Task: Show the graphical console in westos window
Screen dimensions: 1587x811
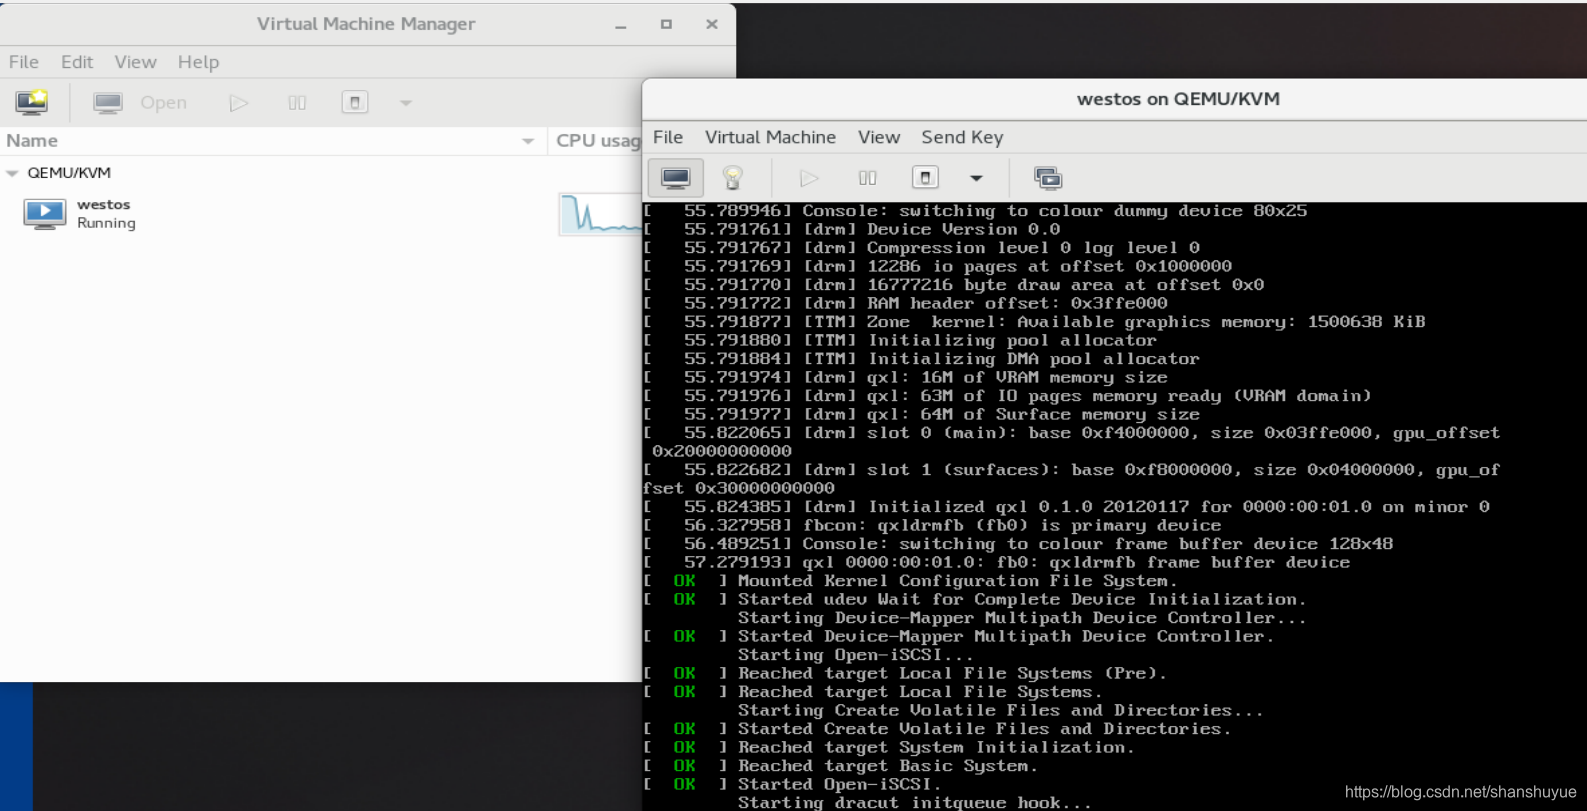Action: [x=676, y=178]
